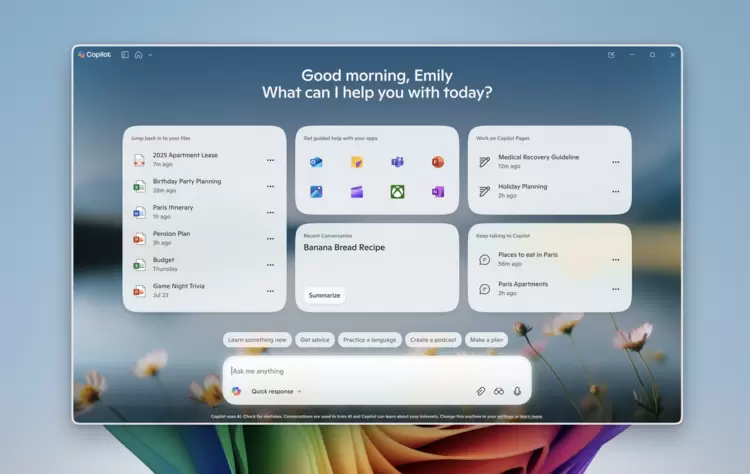Open the dropdown chevron next to Home icon
The height and width of the screenshot is (474, 750).
(150, 55)
